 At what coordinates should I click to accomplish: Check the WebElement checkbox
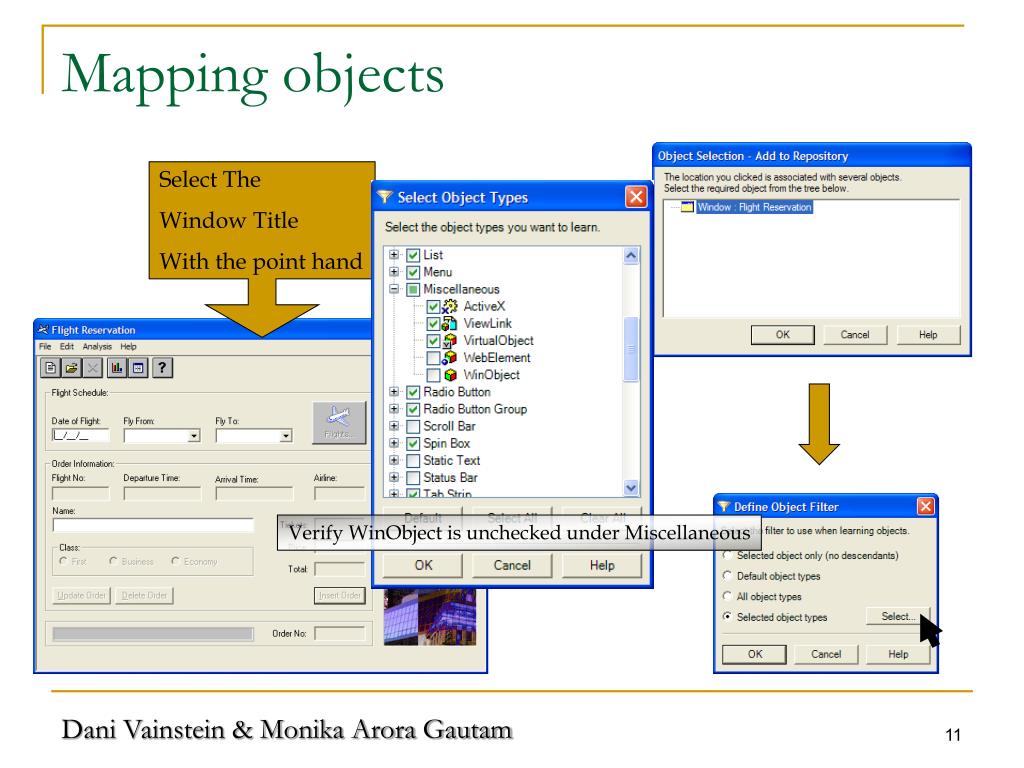pyautogui.click(x=433, y=358)
